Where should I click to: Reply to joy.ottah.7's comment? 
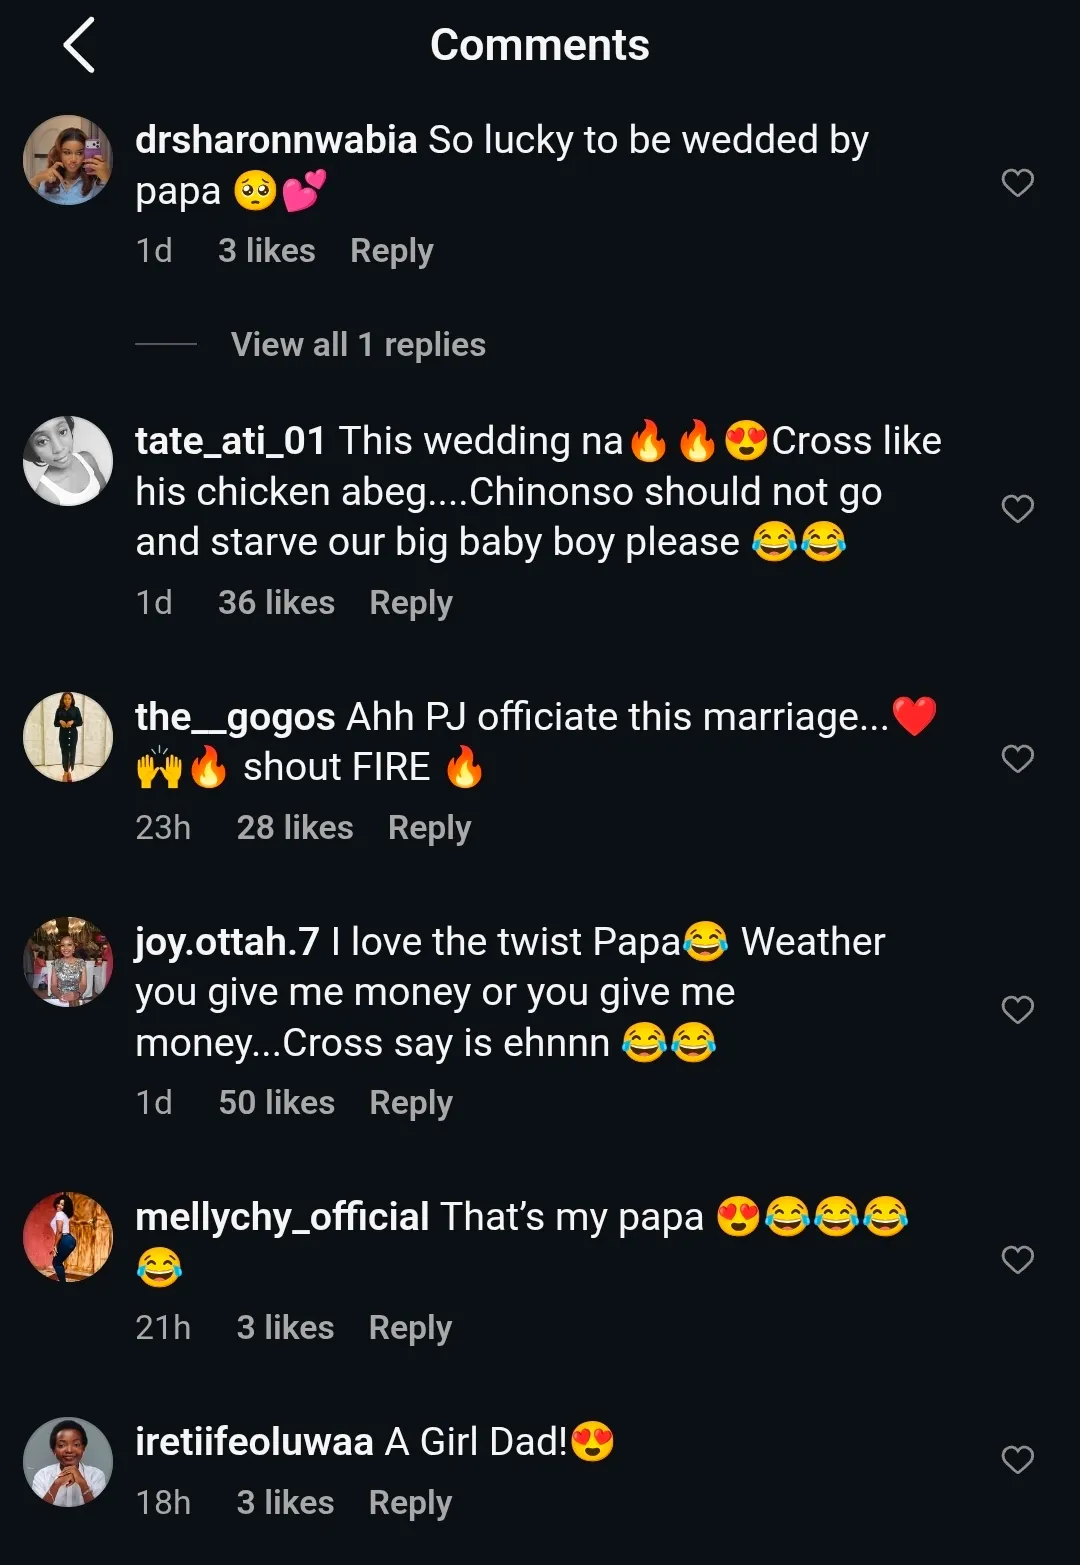[410, 1103]
